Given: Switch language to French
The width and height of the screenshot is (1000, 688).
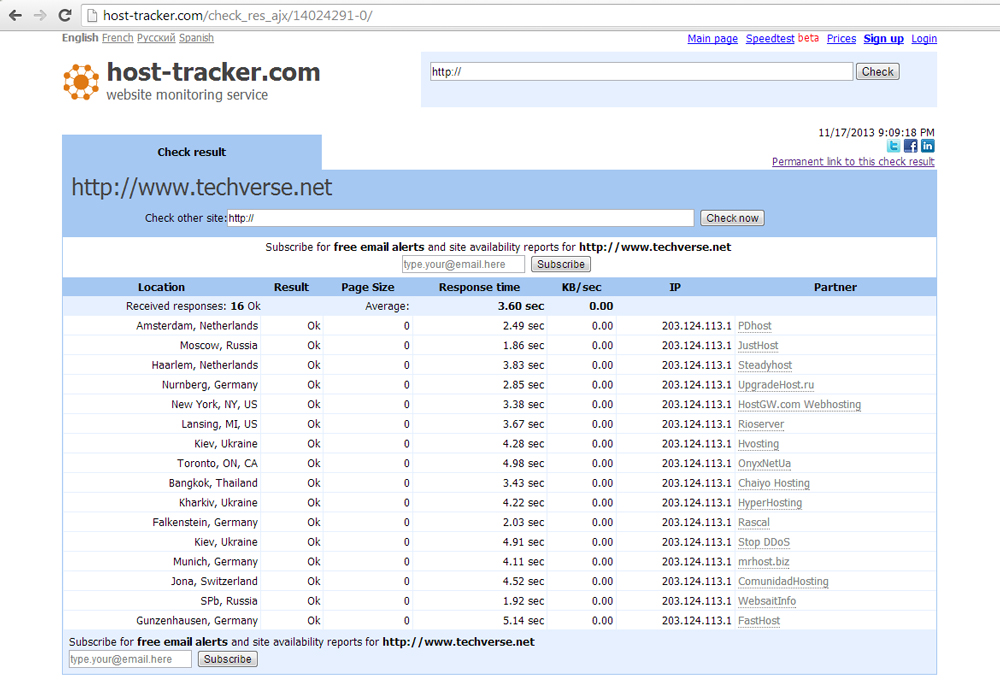Looking at the screenshot, I should pyautogui.click(x=117, y=38).
